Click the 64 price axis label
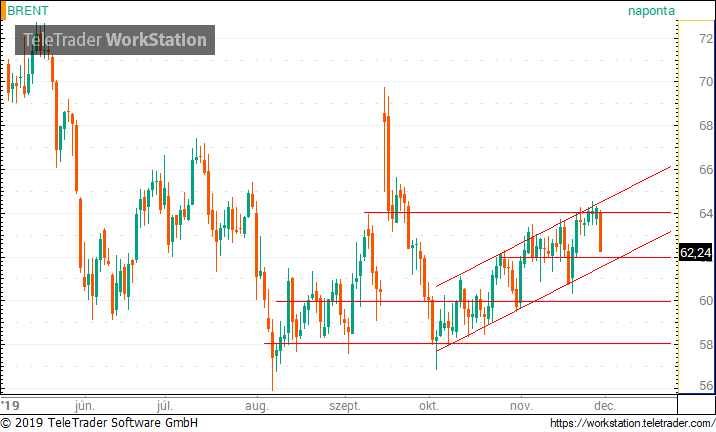Screen dimensions: 716x432 pos(706,213)
